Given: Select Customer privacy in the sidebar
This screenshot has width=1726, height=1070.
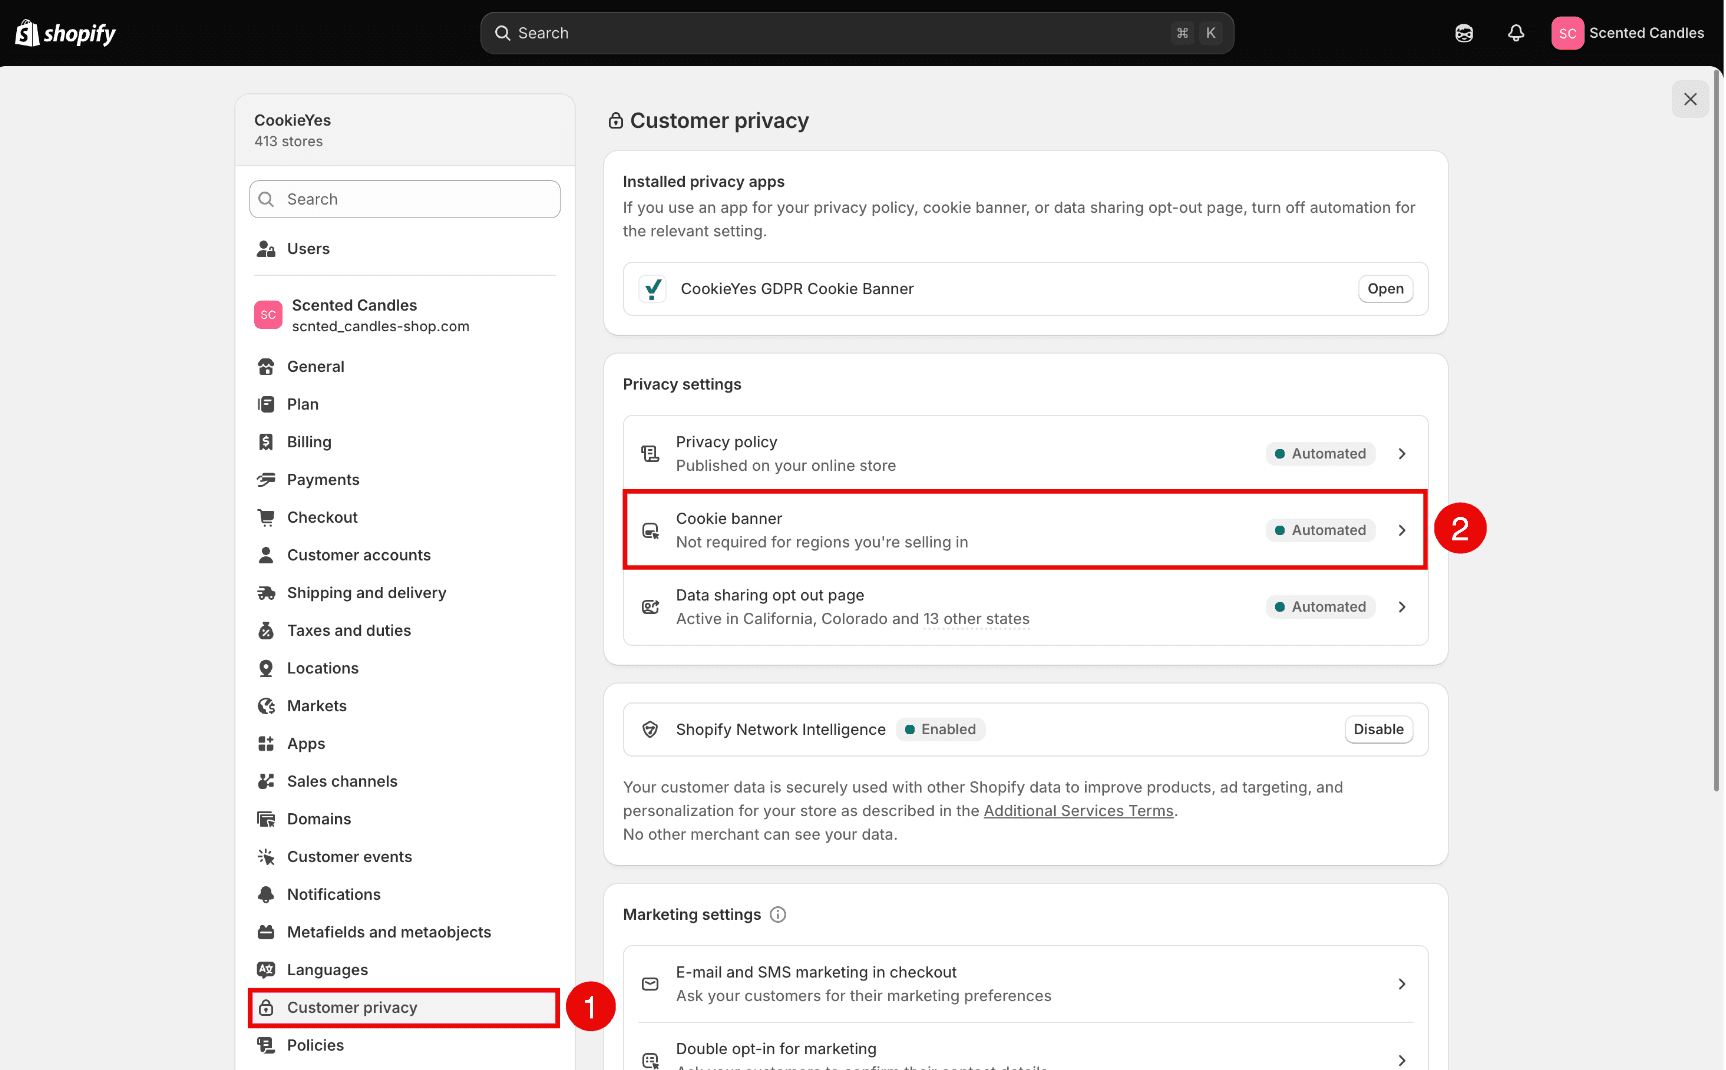Looking at the screenshot, I should coord(404,1008).
